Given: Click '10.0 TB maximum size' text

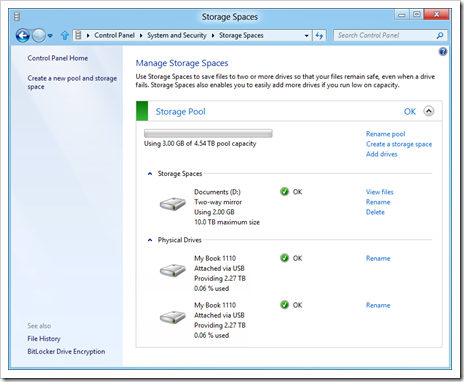Looking at the screenshot, I should (x=227, y=222).
